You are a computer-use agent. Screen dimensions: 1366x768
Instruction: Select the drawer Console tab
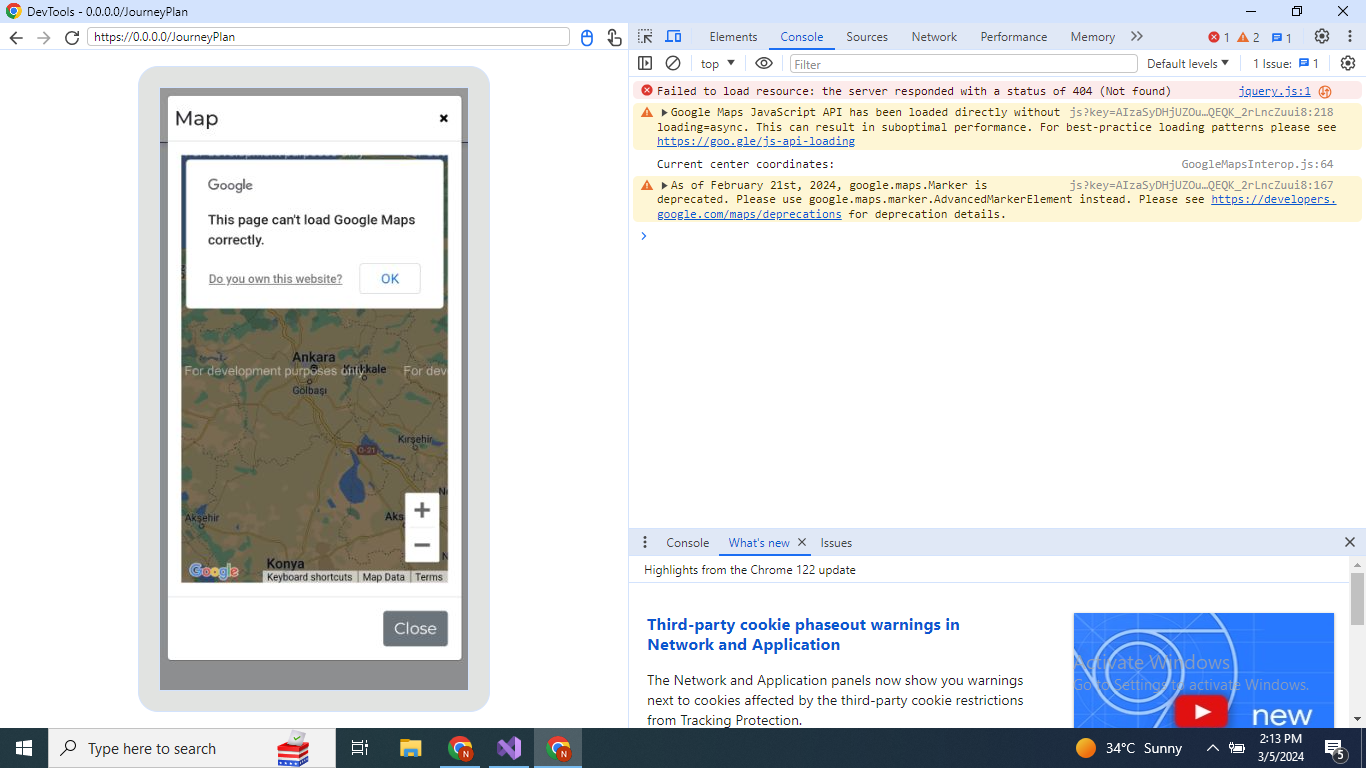point(687,543)
